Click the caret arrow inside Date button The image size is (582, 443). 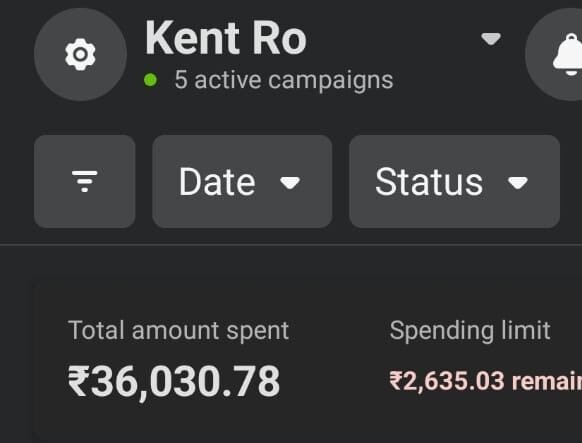click(x=290, y=183)
